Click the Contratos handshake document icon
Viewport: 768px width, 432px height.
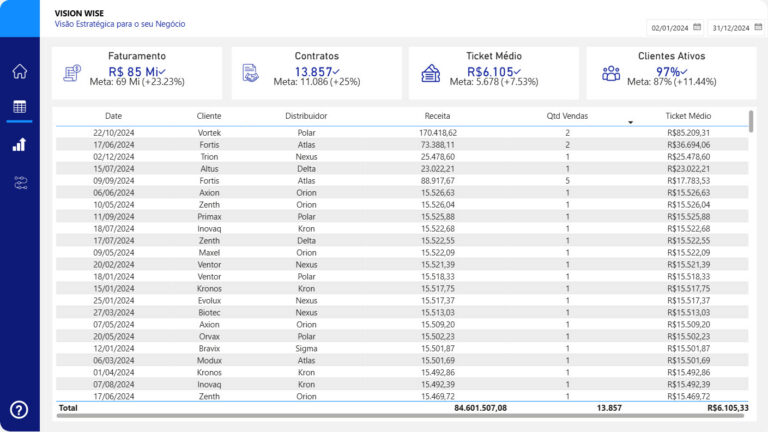coord(251,73)
